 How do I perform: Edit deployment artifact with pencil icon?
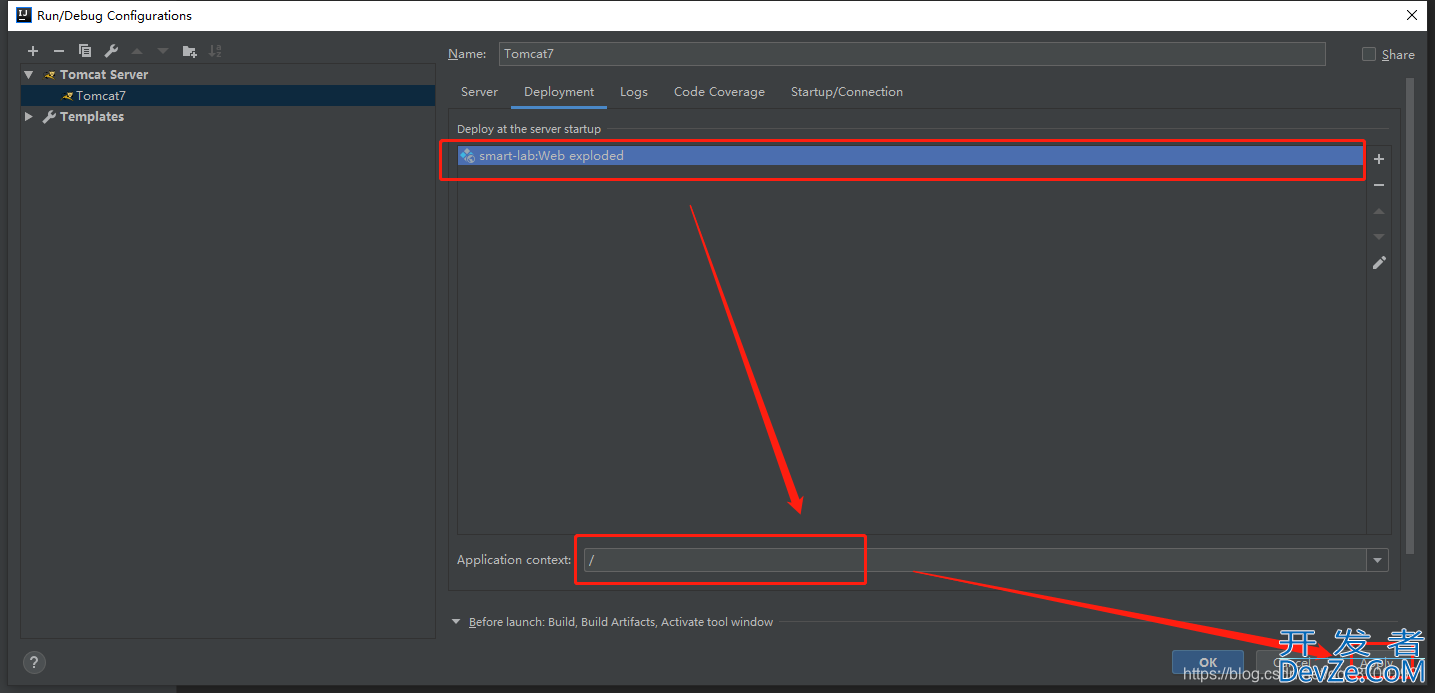1379,263
